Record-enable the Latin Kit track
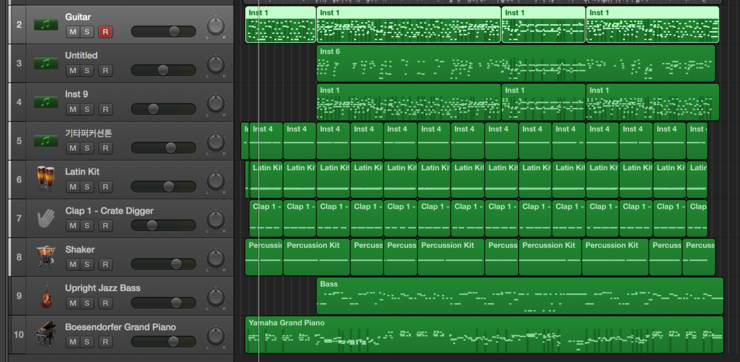 point(105,187)
